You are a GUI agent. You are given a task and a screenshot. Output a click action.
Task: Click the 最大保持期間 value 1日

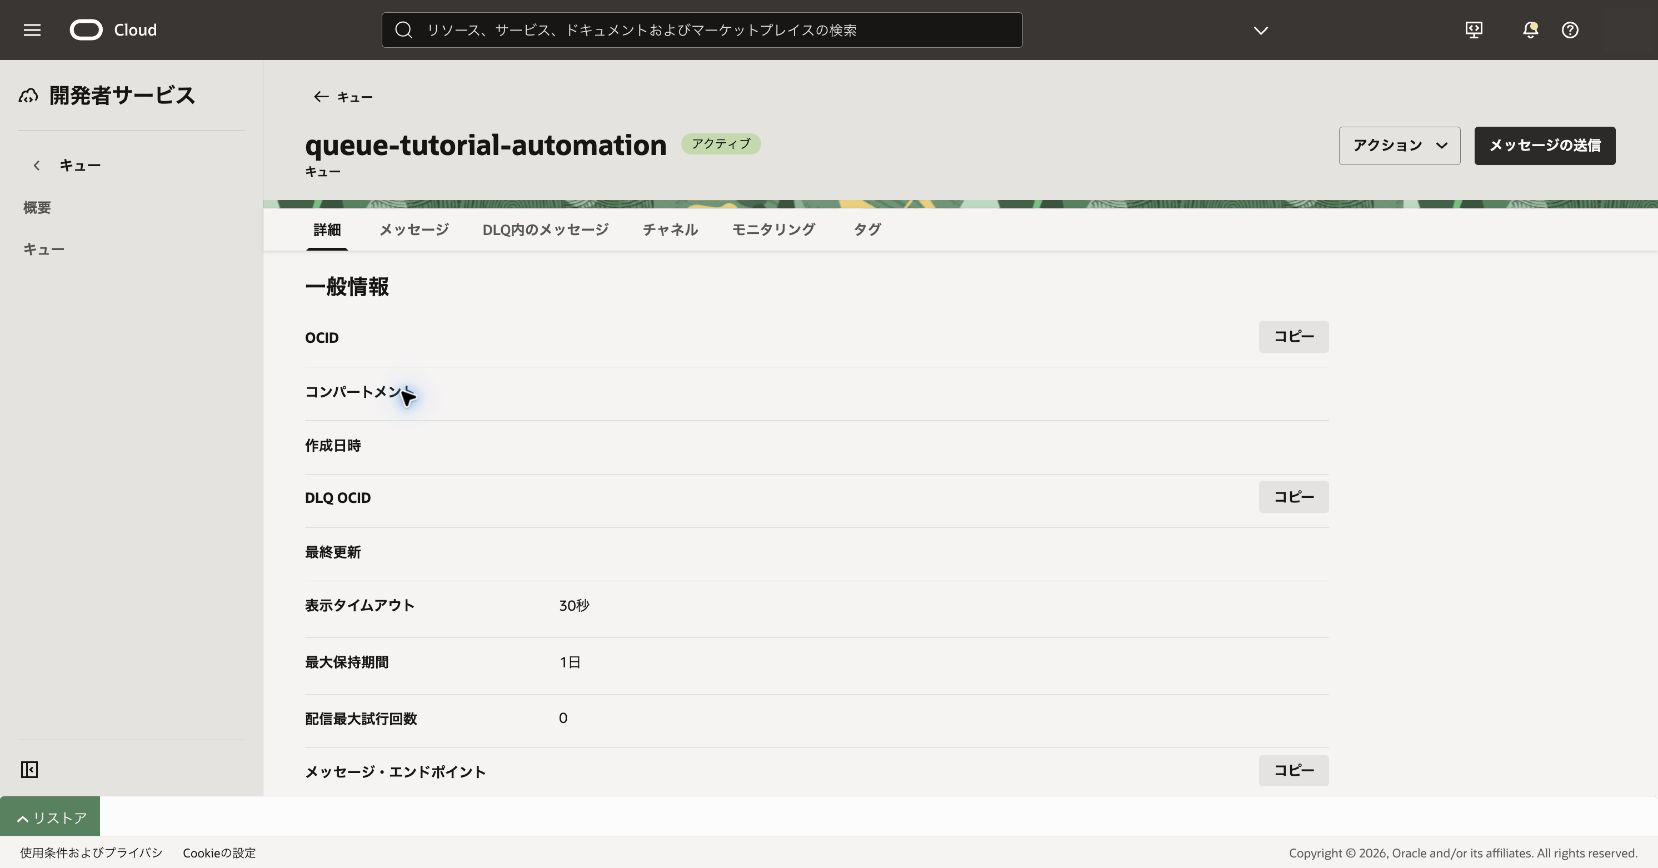(x=570, y=663)
